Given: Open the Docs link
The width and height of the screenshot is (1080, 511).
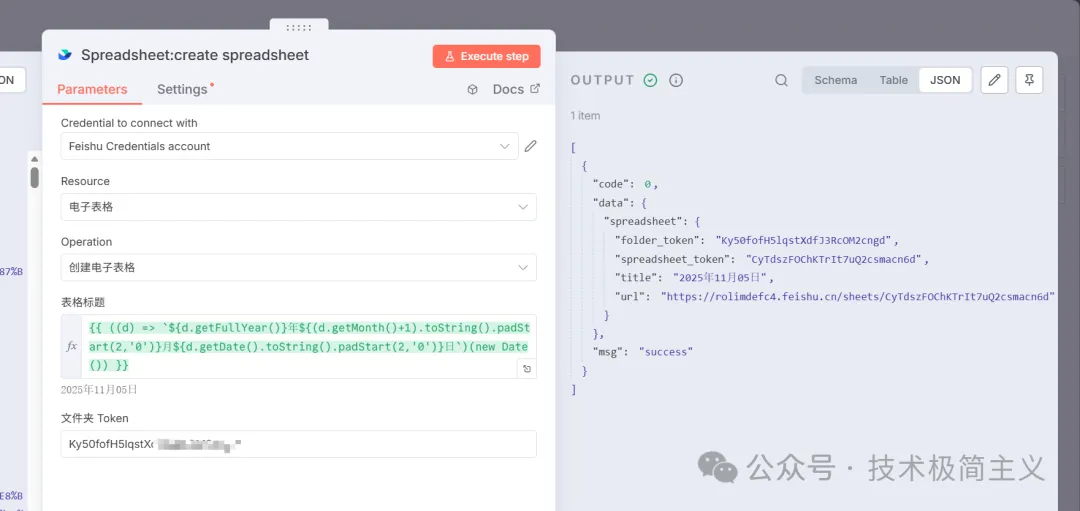Looking at the screenshot, I should click(517, 90).
